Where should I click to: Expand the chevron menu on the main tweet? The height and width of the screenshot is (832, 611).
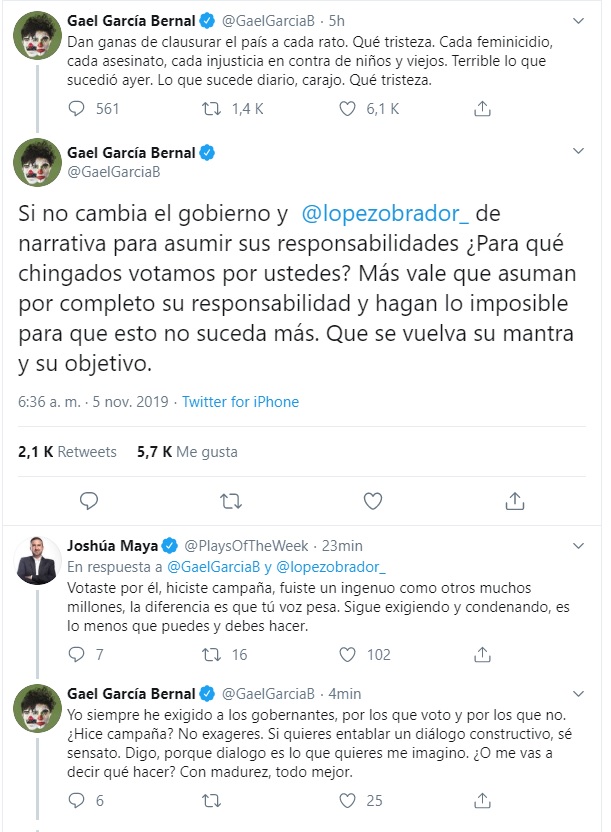pyautogui.click(x=577, y=150)
